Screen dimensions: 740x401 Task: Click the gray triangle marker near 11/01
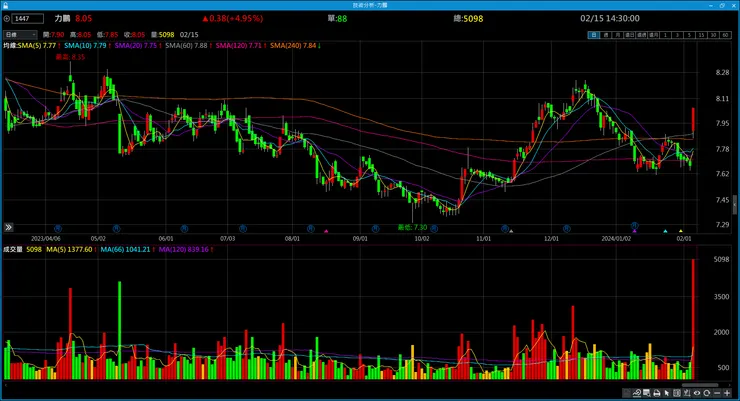point(511,231)
